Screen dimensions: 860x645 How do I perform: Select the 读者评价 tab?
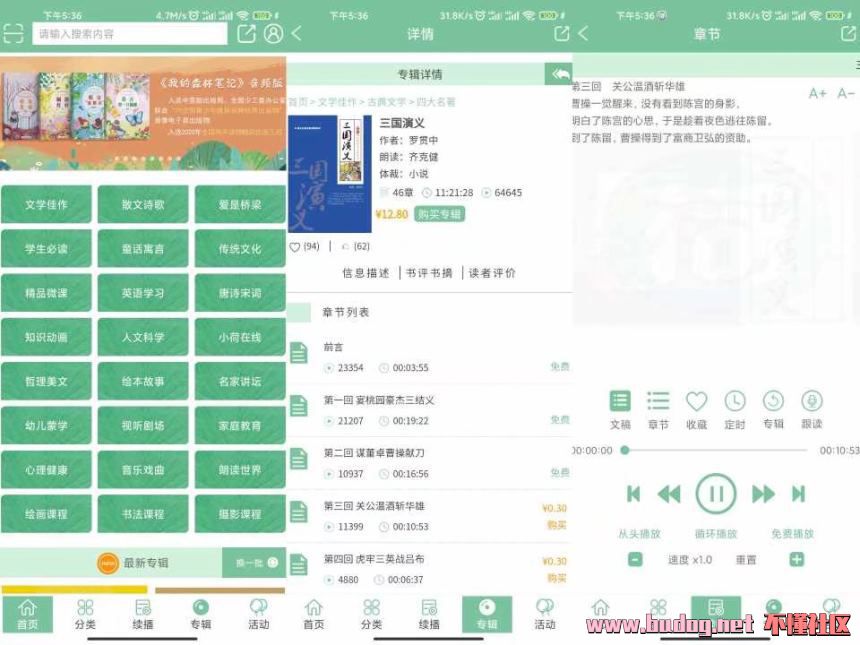pos(492,273)
